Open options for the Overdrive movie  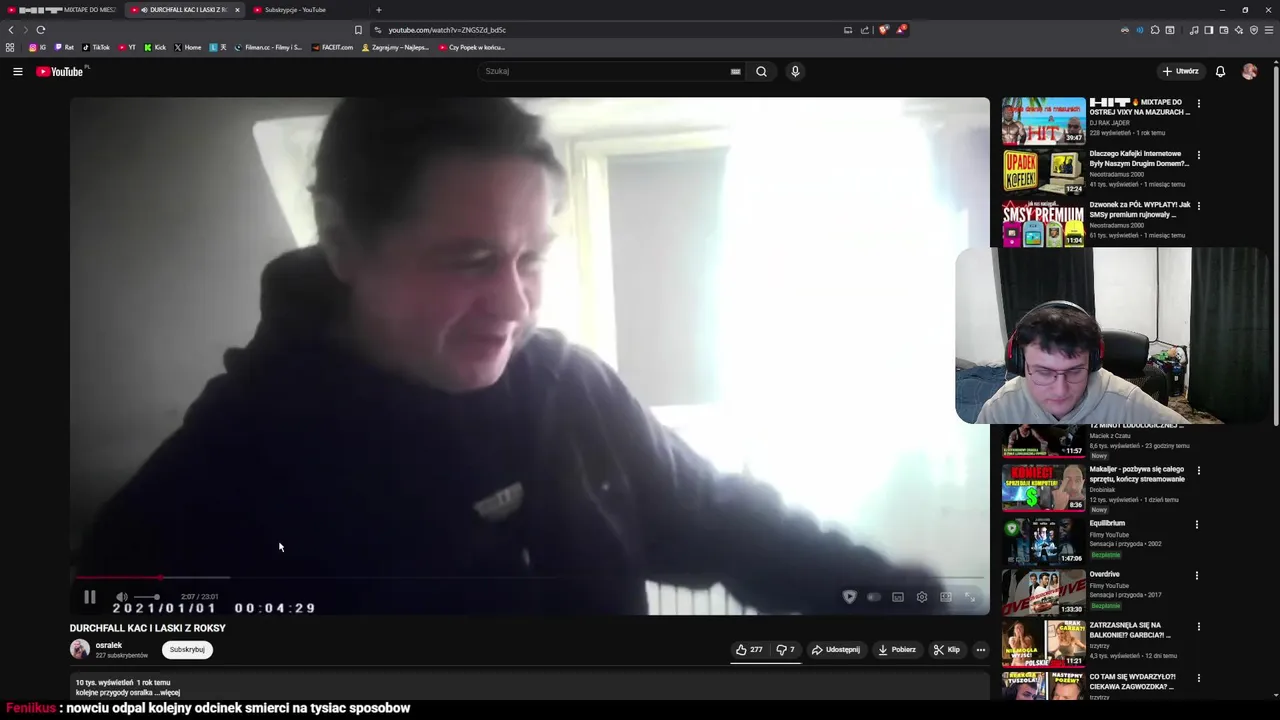(1198, 575)
